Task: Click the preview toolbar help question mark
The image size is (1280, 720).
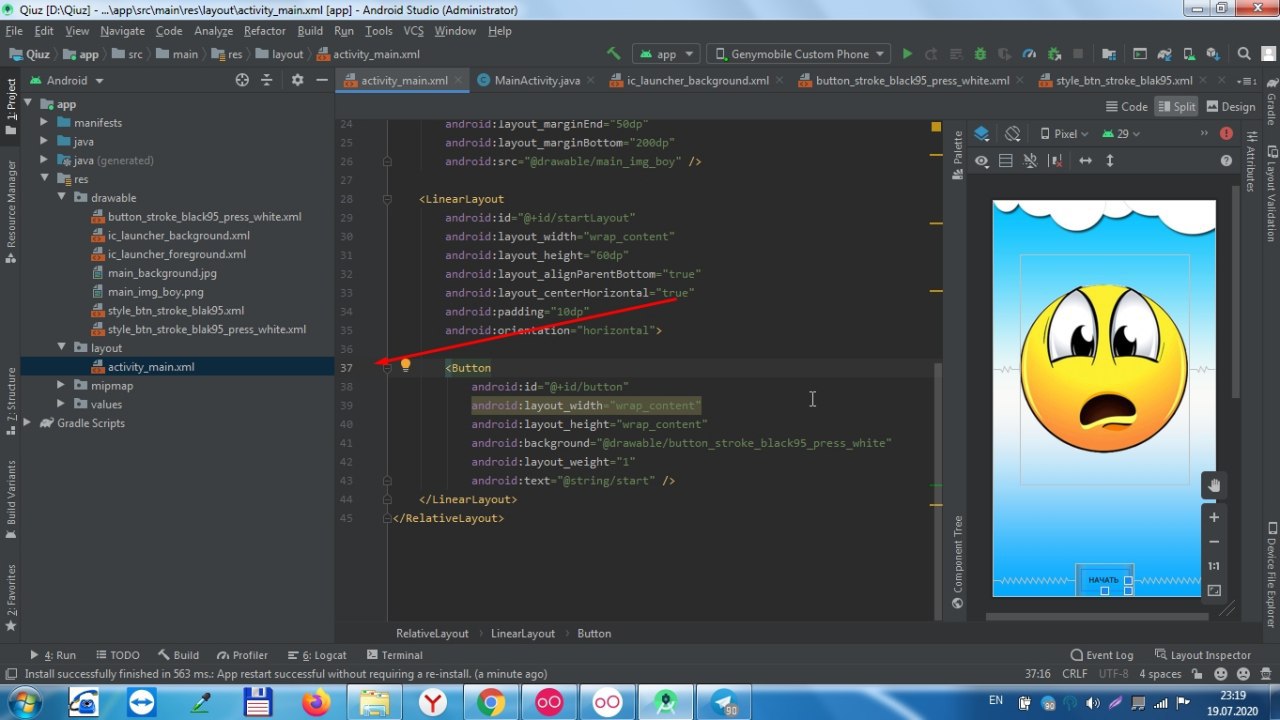Action: click(1227, 160)
